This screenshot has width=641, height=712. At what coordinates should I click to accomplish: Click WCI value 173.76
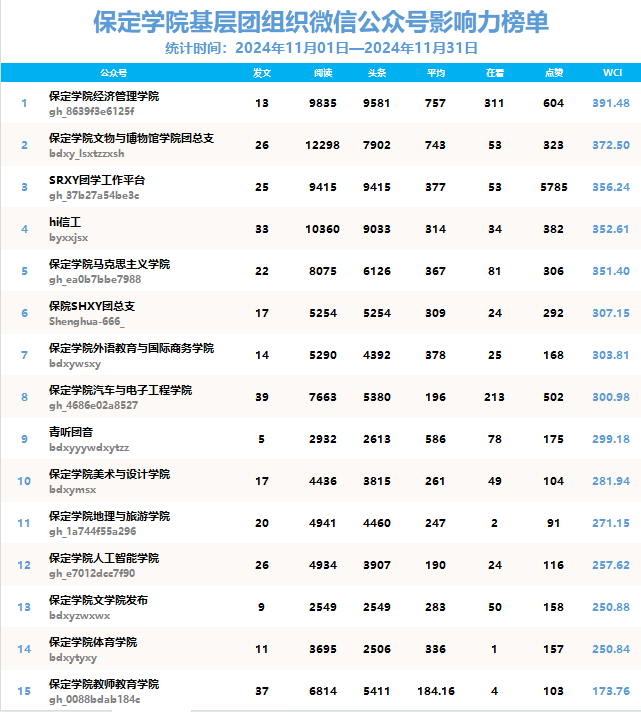(x=611, y=691)
